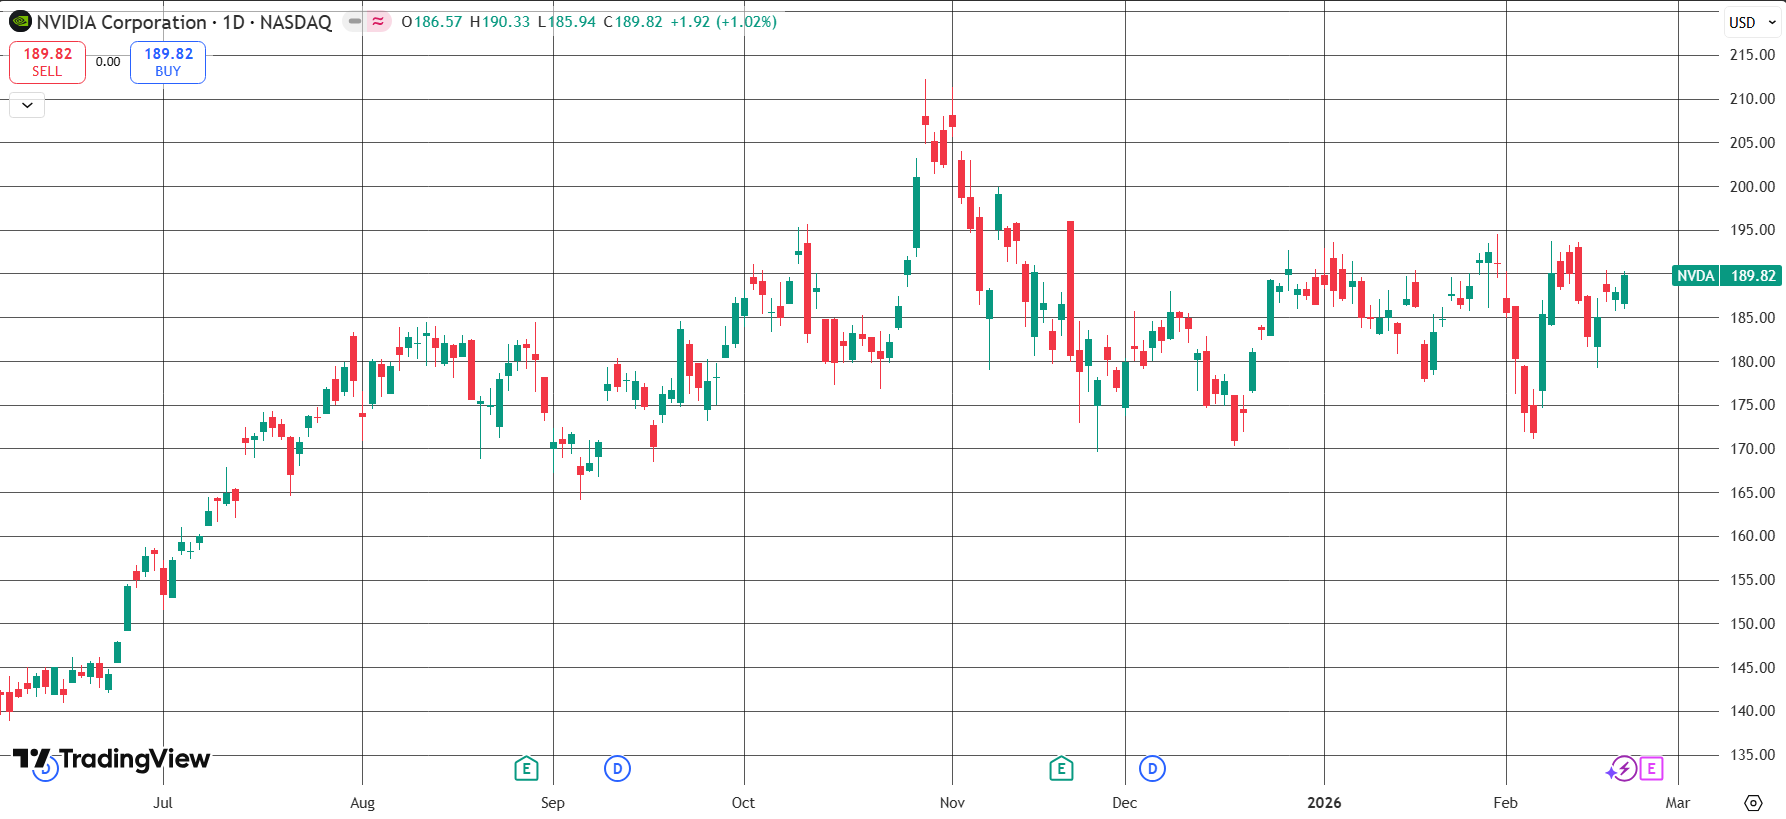Click the 170.00 price axis label
The height and width of the screenshot is (819, 1786).
coord(1752,449)
